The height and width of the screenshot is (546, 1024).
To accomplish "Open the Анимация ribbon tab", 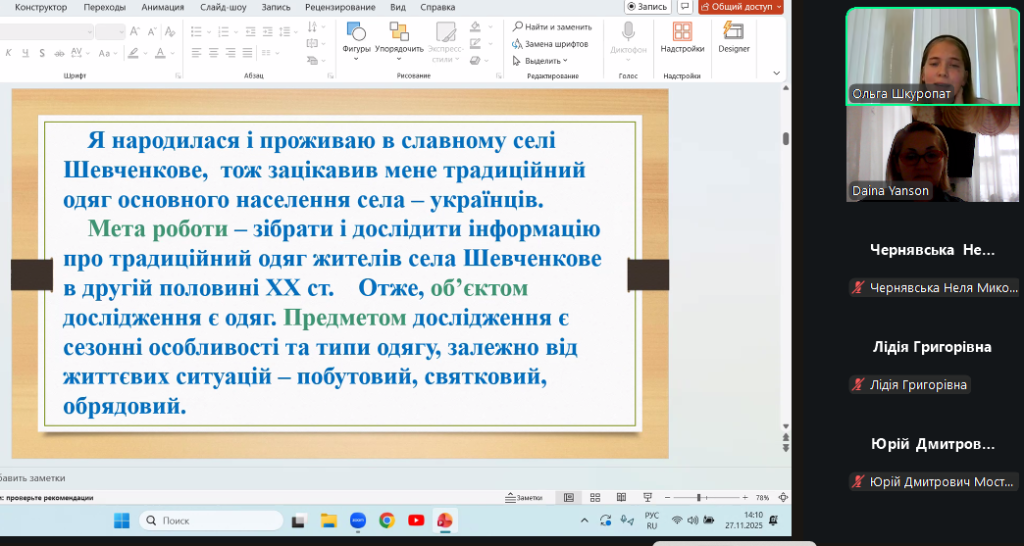I will pyautogui.click(x=162, y=7).
